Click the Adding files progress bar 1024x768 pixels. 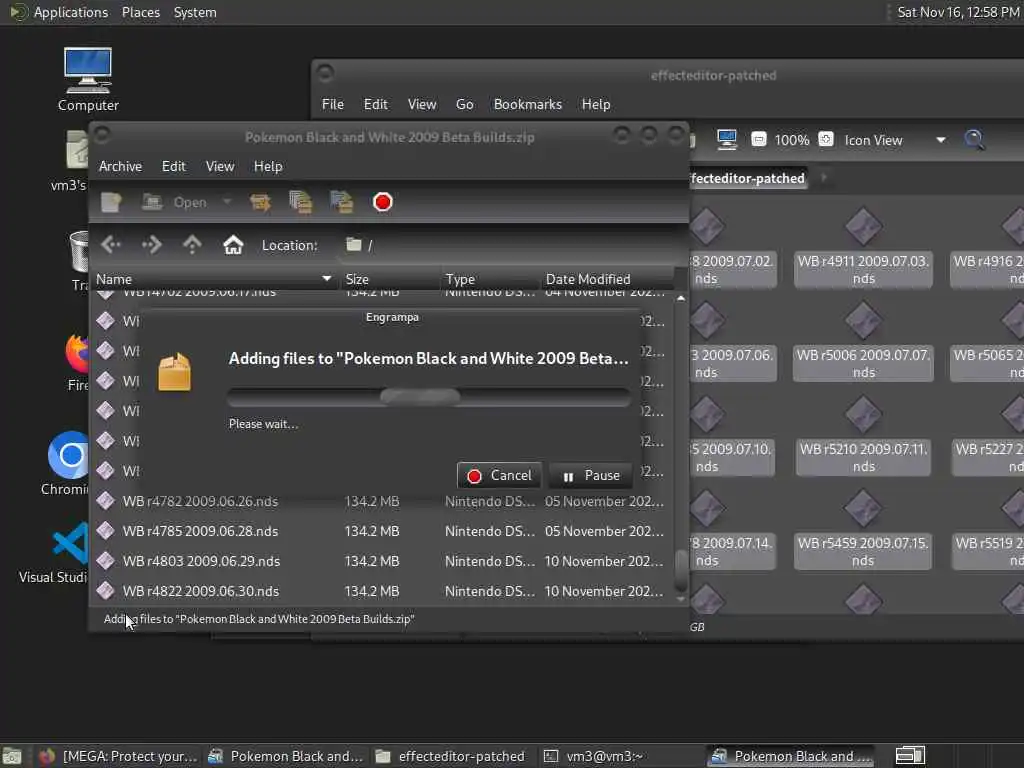[428, 396]
